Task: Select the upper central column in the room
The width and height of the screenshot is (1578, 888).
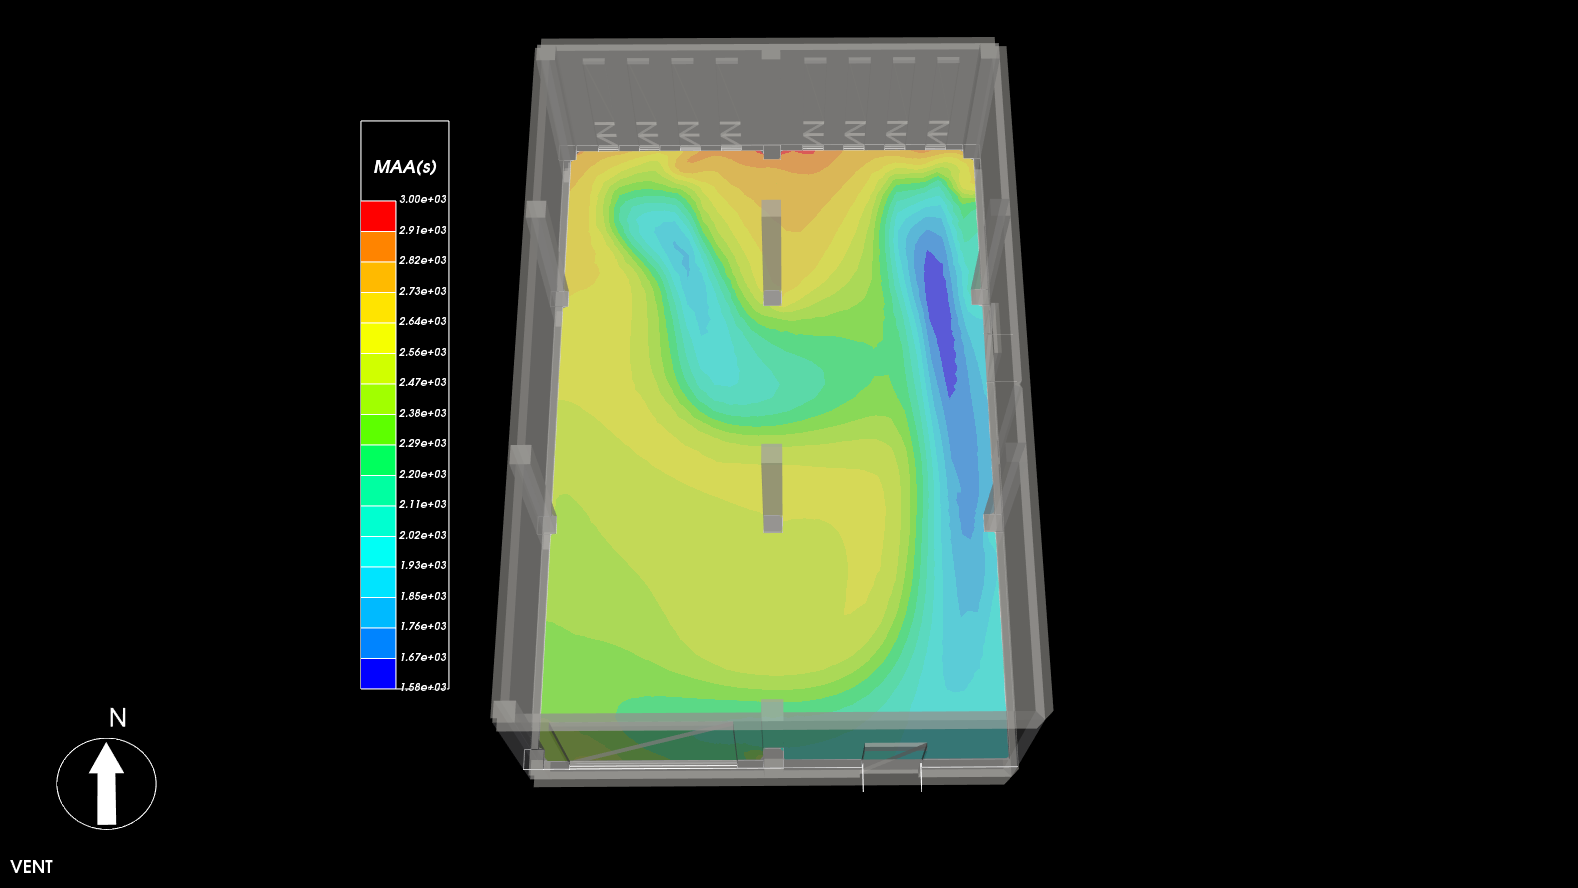Action: click(x=771, y=251)
